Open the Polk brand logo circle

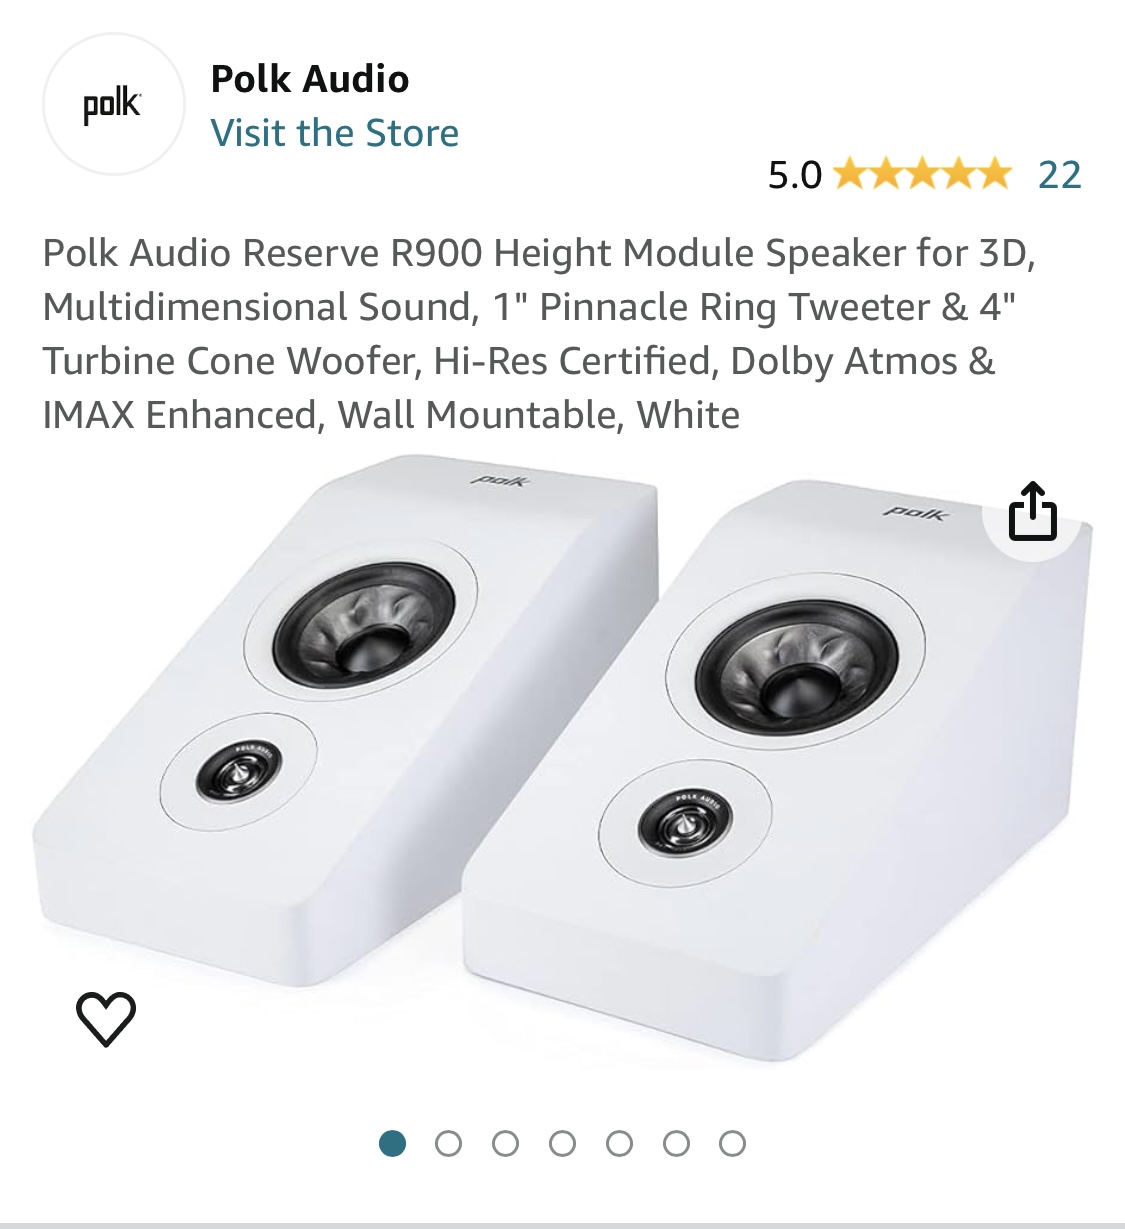pyautogui.click(x=113, y=104)
